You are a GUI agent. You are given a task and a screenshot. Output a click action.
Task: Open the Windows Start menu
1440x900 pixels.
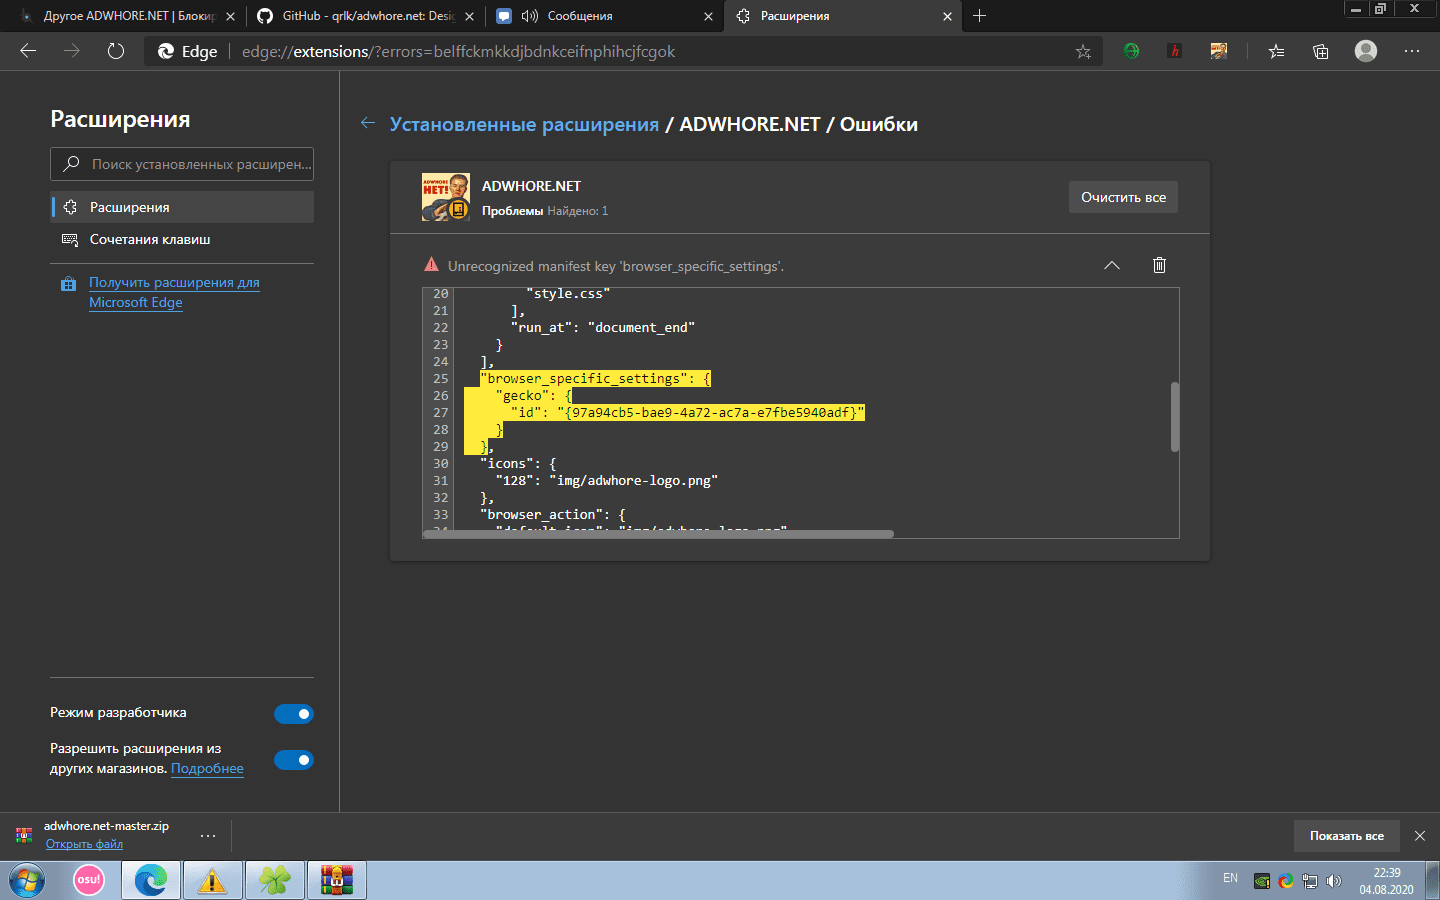pyautogui.click(x=27, y=880)
